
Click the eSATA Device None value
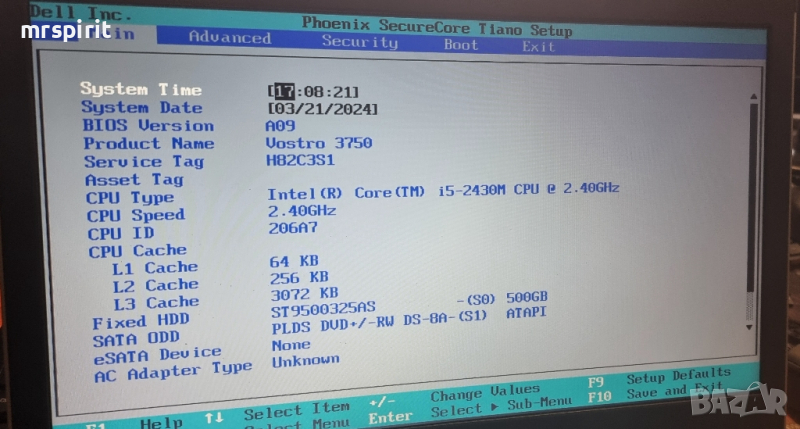click(291, 343)
